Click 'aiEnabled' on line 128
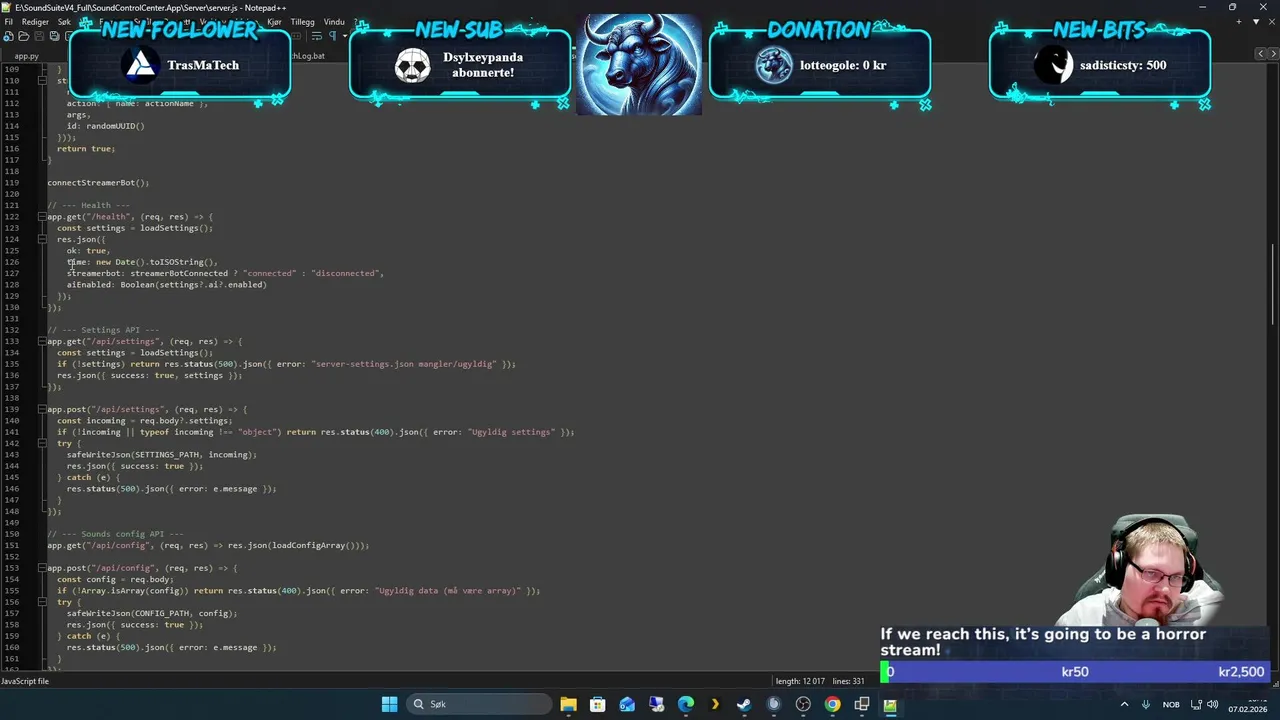The image size is (1280, 720). [x=89, y=285]
